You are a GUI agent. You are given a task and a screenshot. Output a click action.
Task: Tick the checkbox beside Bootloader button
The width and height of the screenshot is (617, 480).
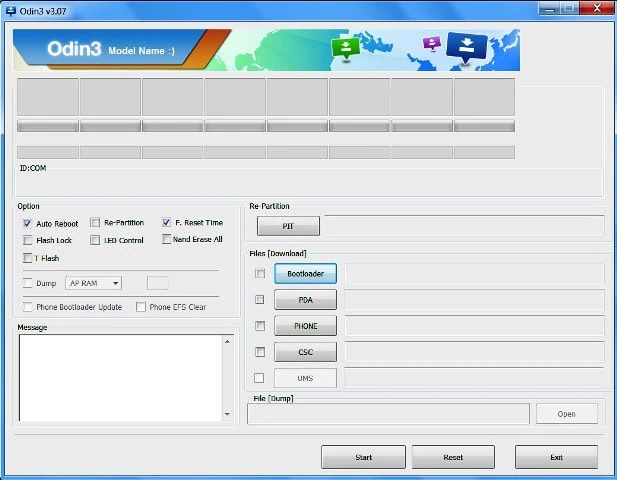pyautogui.click(x=260, y=273)
